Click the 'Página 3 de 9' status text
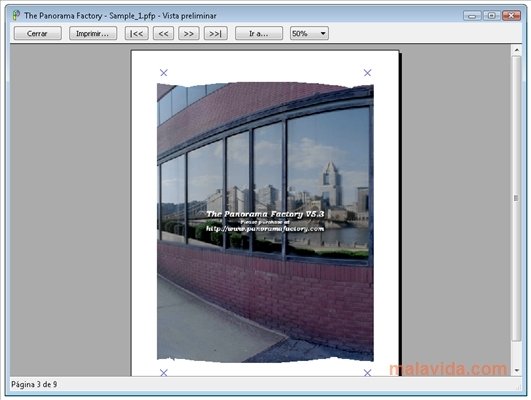Screen dimensions: 531x400 tap(34, 384)
